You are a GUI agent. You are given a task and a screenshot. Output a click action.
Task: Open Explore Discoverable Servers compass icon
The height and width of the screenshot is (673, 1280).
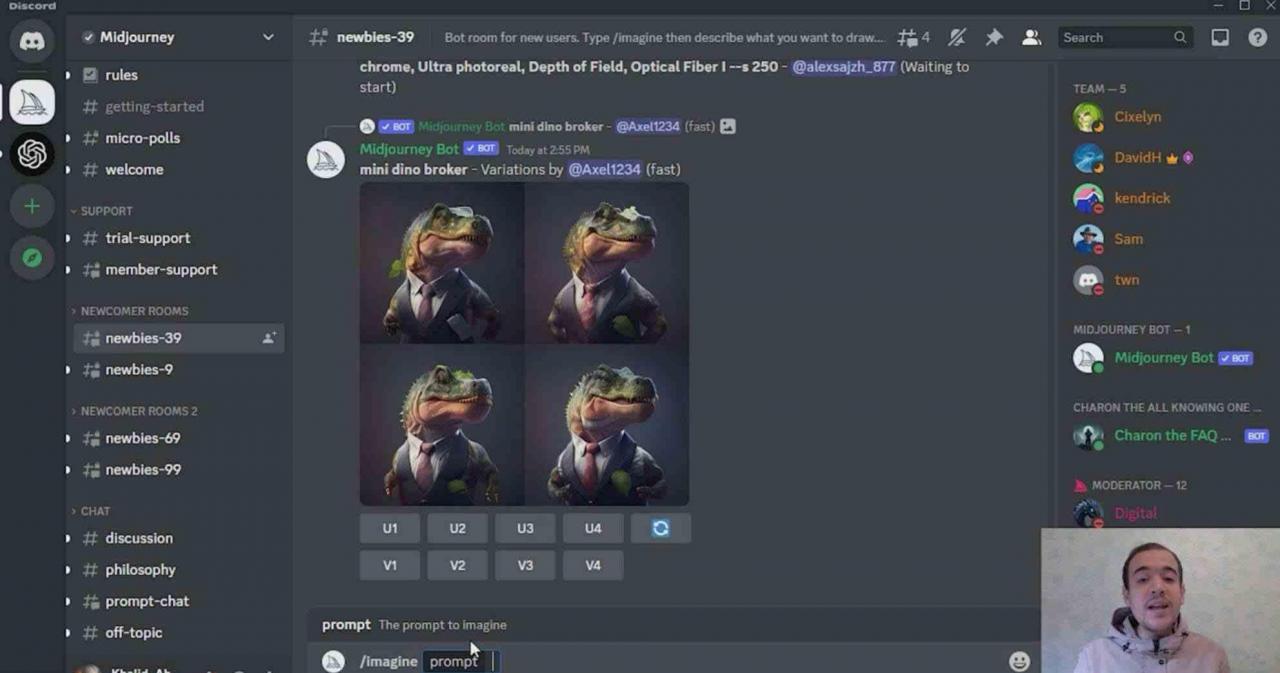[x=32, y=258]
